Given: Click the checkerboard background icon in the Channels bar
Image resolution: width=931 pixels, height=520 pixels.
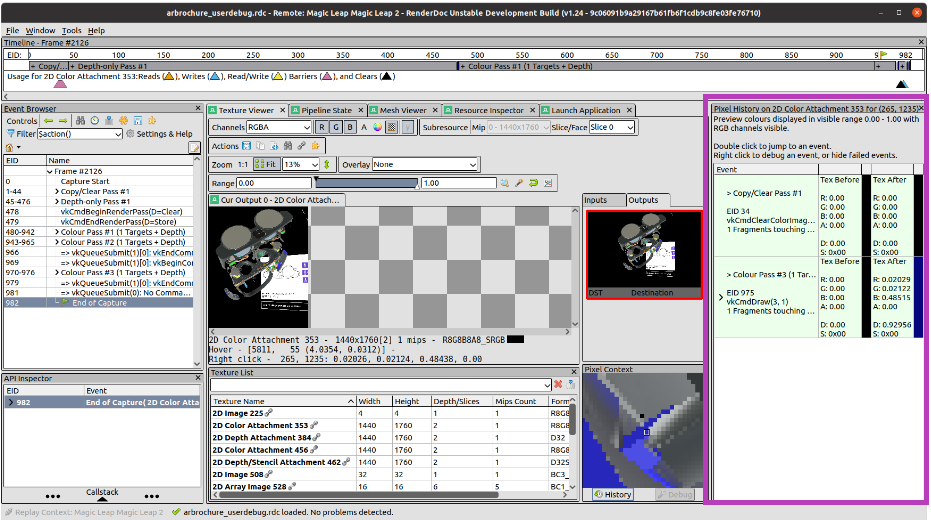Looking at the screenshot, I should 392,127.
